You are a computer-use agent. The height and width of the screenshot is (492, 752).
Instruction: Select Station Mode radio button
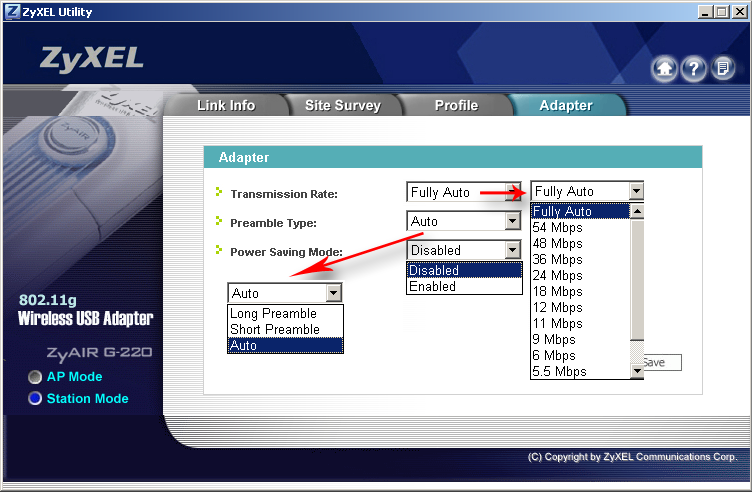click(35, 398)
